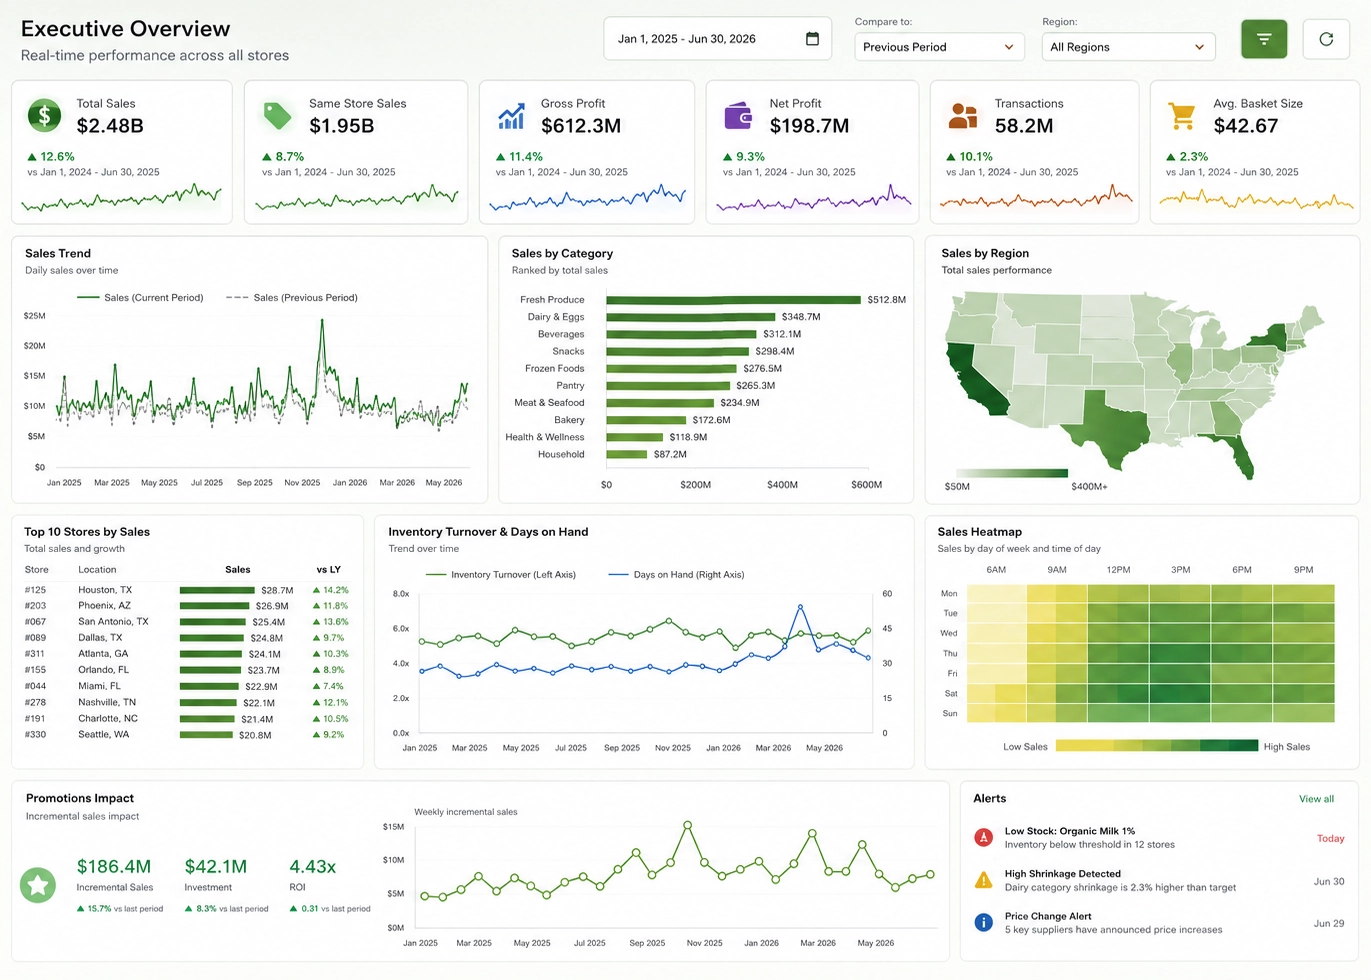1371x980 pixels.
Task: Select store #067 San Antonio, TX row
Action: pyautogui.click(x=187, y=622)
